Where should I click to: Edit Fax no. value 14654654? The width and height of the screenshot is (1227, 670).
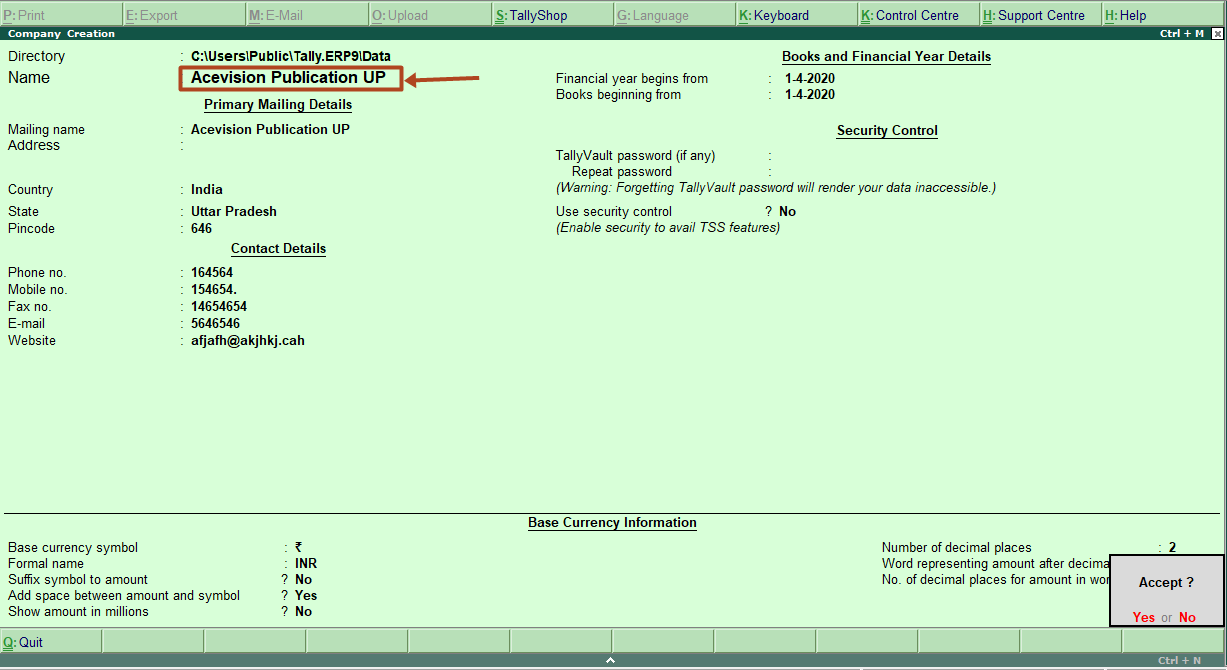[x=219, y=307]
